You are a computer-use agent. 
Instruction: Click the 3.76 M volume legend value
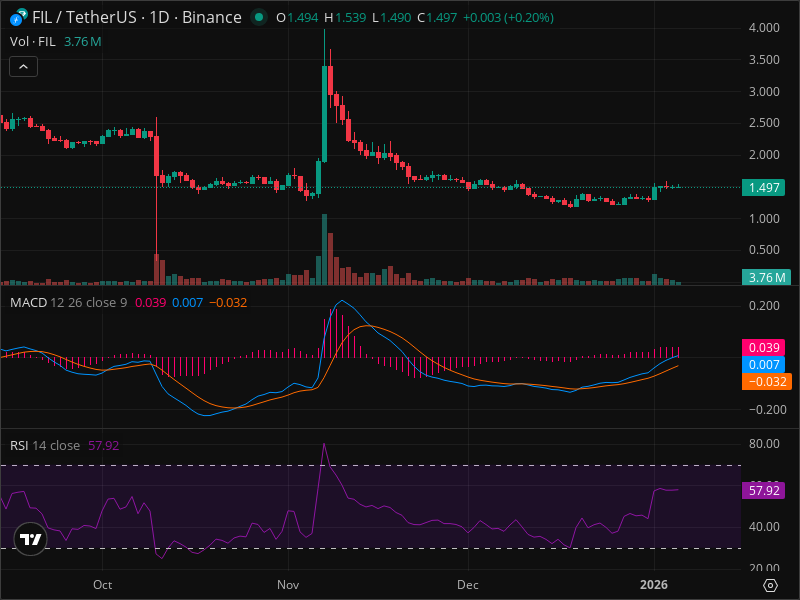click(83, 42)
